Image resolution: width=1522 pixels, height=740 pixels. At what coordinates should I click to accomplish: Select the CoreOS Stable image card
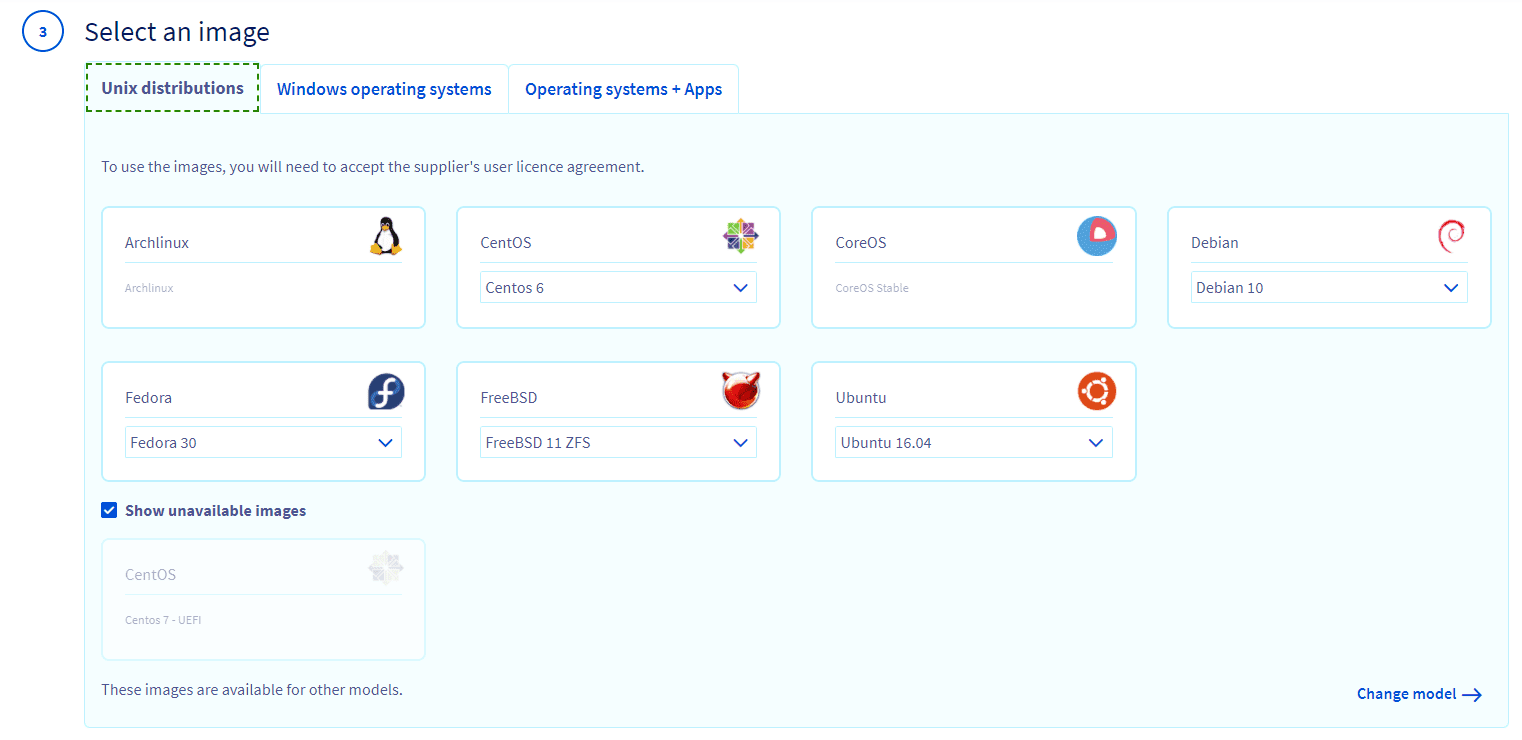pos(973,268)
